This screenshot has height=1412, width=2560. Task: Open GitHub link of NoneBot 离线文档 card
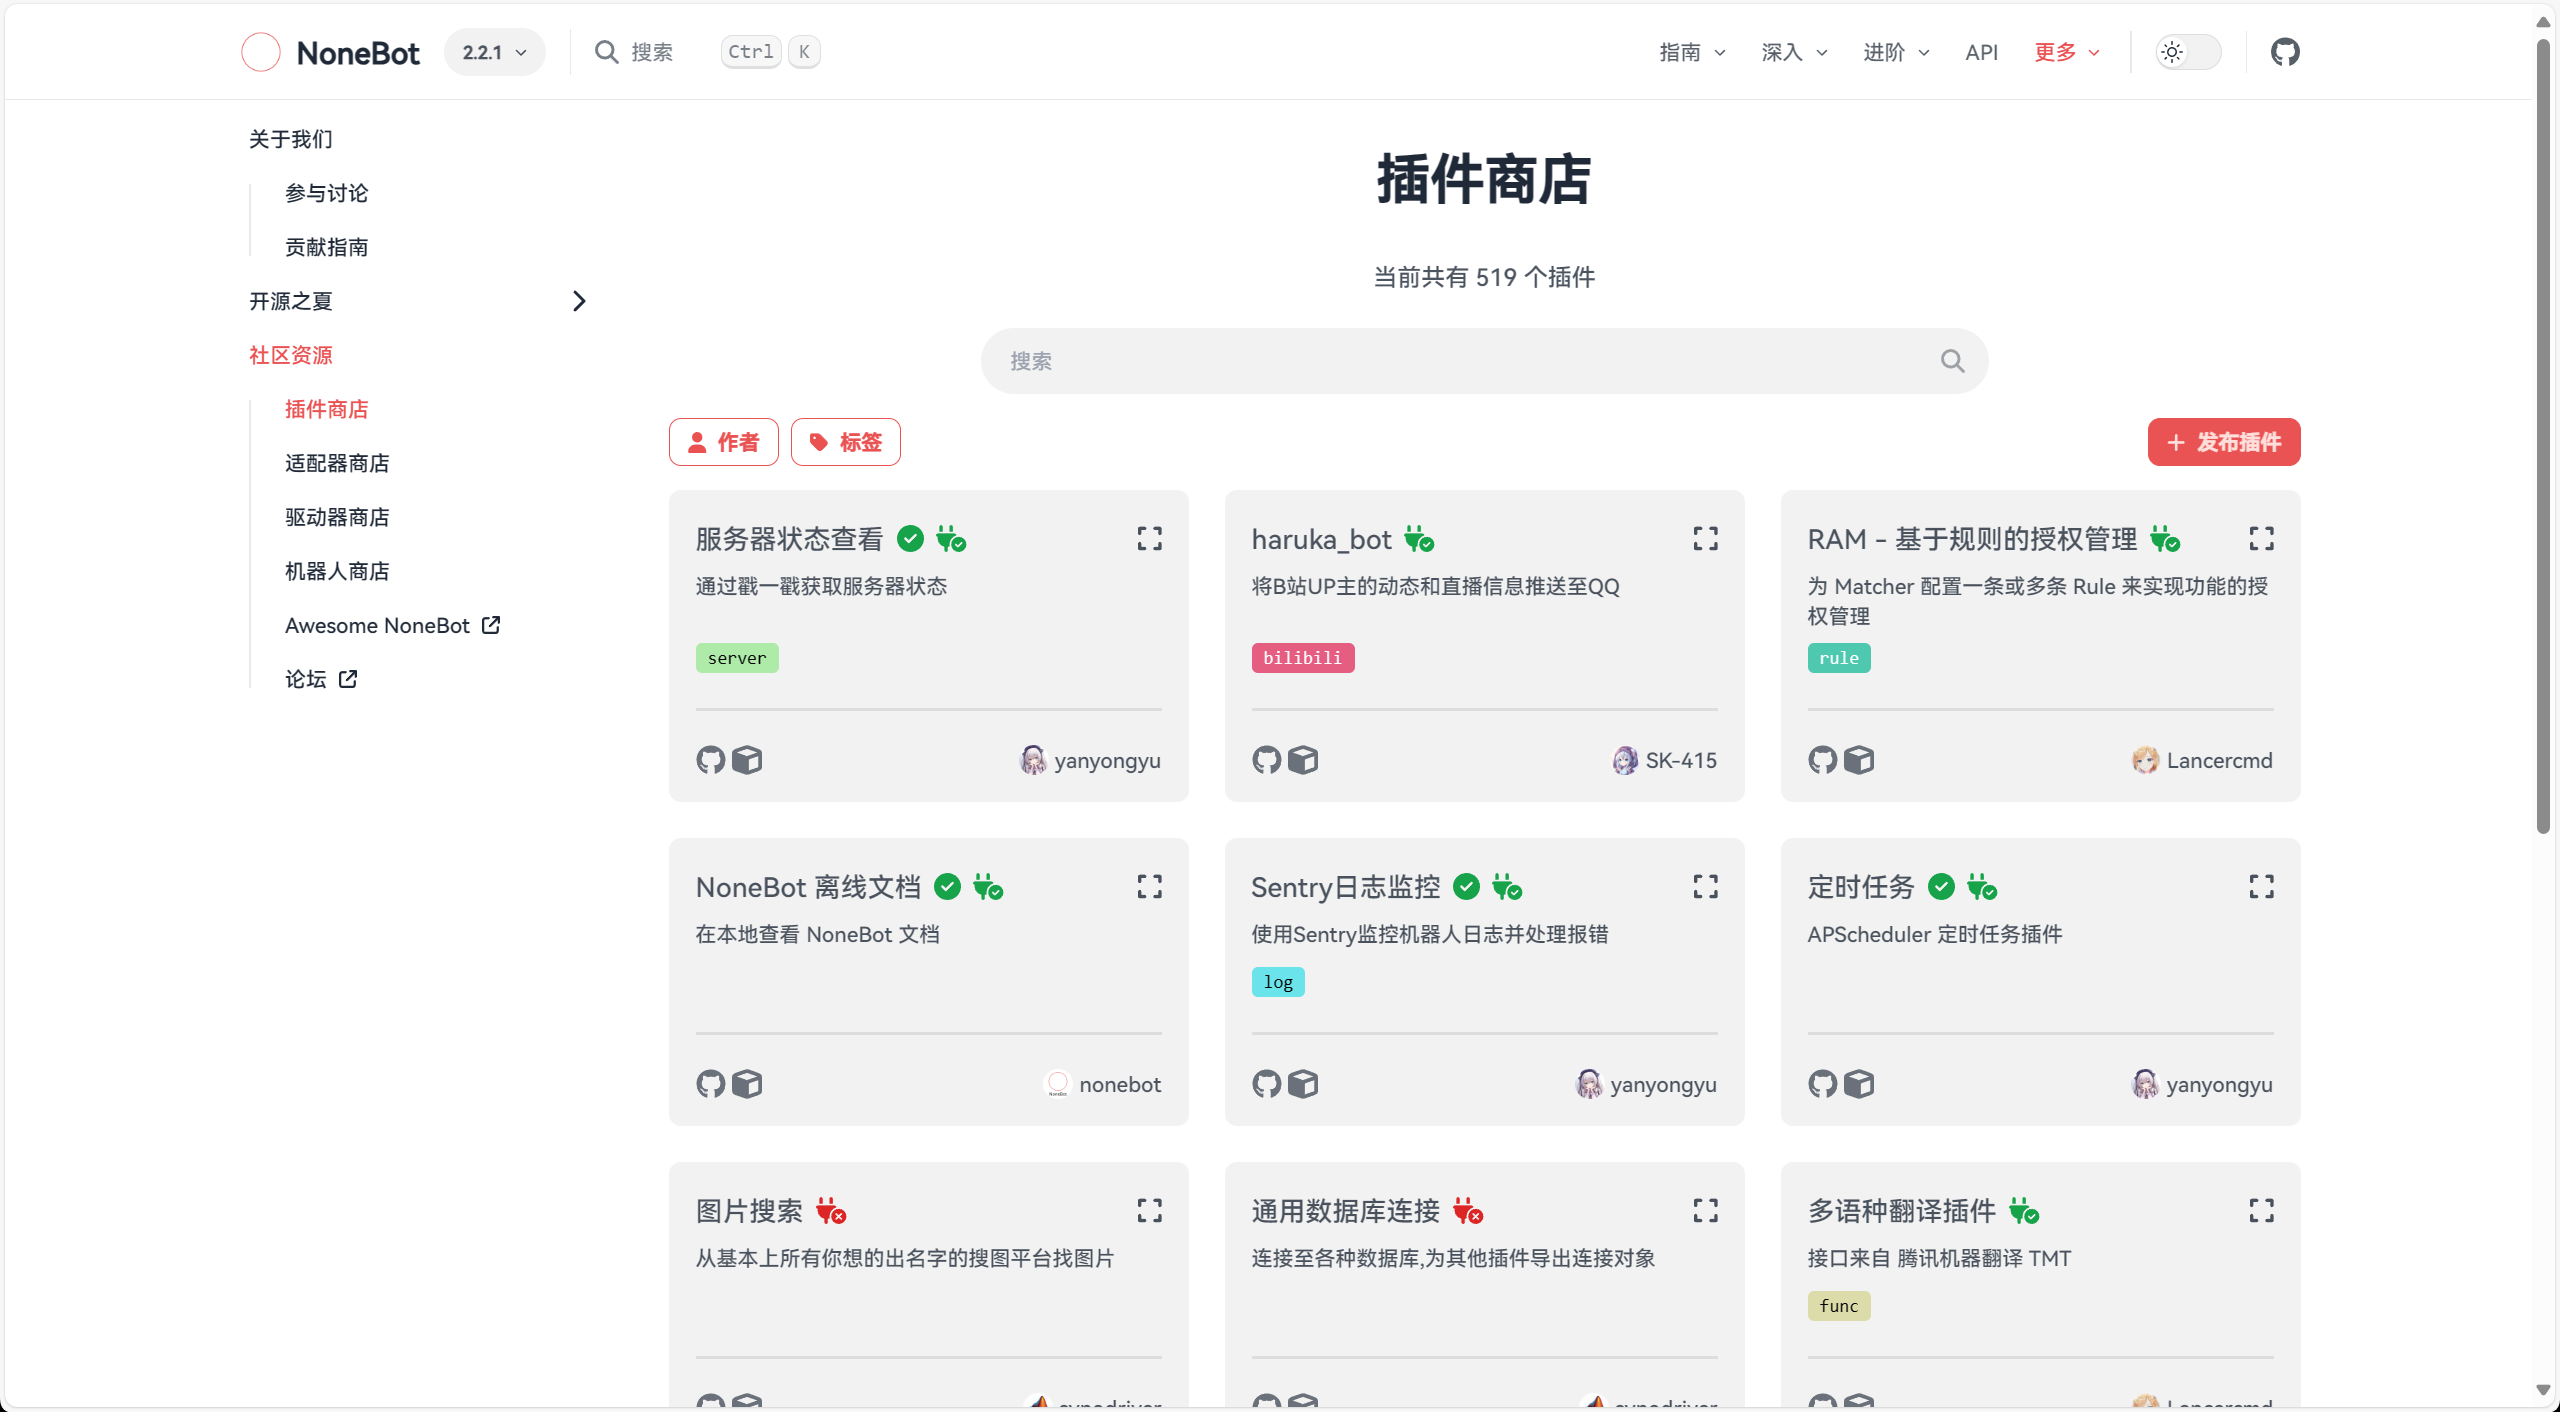click(x=710, y=1084)
